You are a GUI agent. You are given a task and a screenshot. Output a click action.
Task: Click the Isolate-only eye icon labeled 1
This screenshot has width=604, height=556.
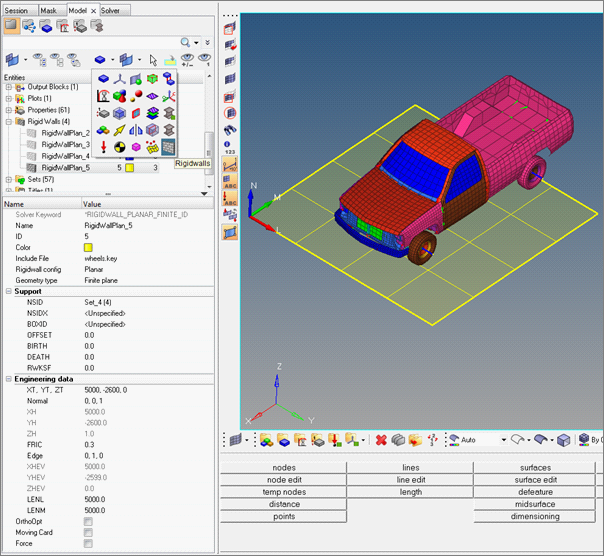204,60
